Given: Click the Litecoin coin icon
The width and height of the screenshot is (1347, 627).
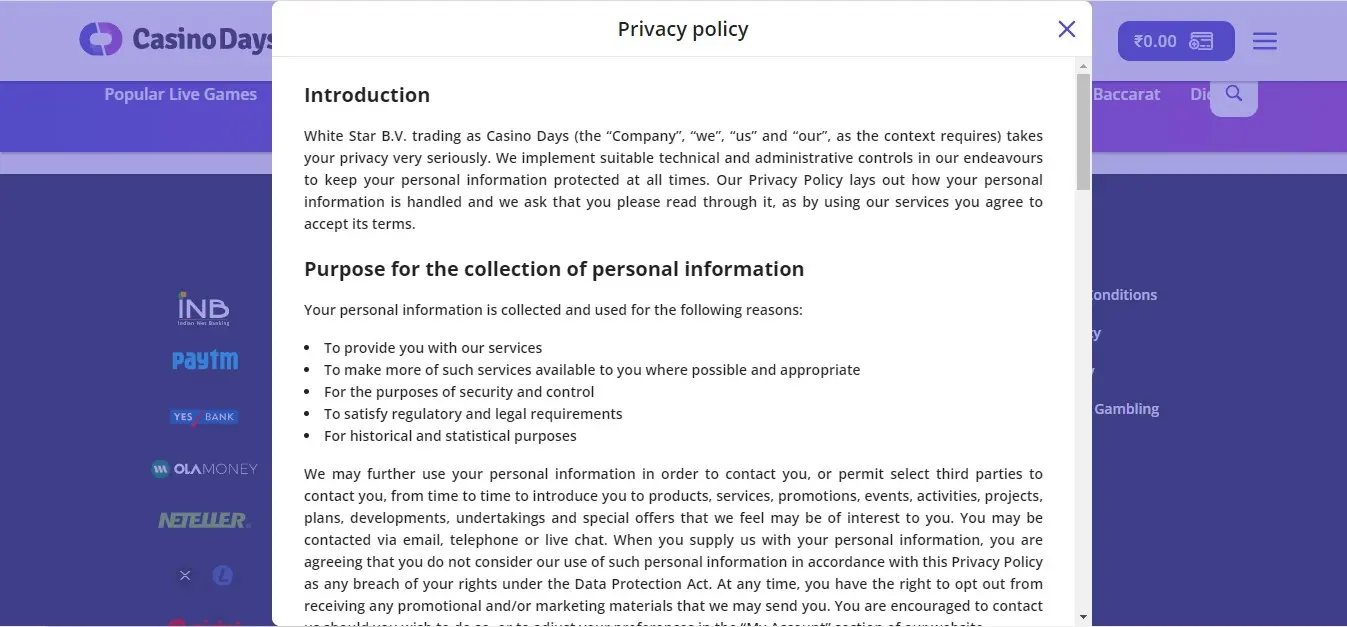Looking at the screenshot, I should pos(222,575).
